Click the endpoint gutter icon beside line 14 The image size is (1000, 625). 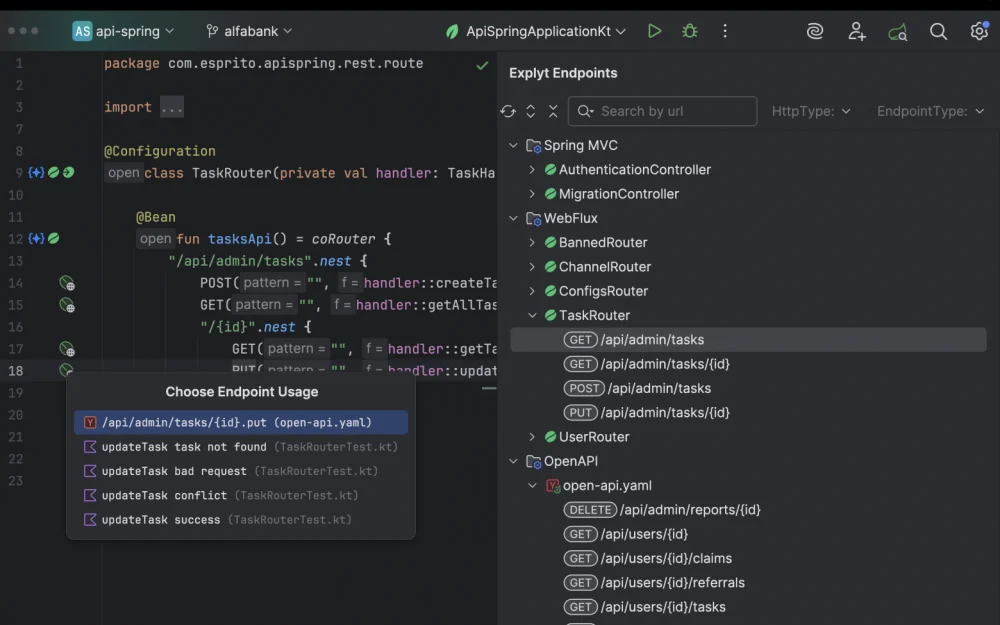pos(67,283)
